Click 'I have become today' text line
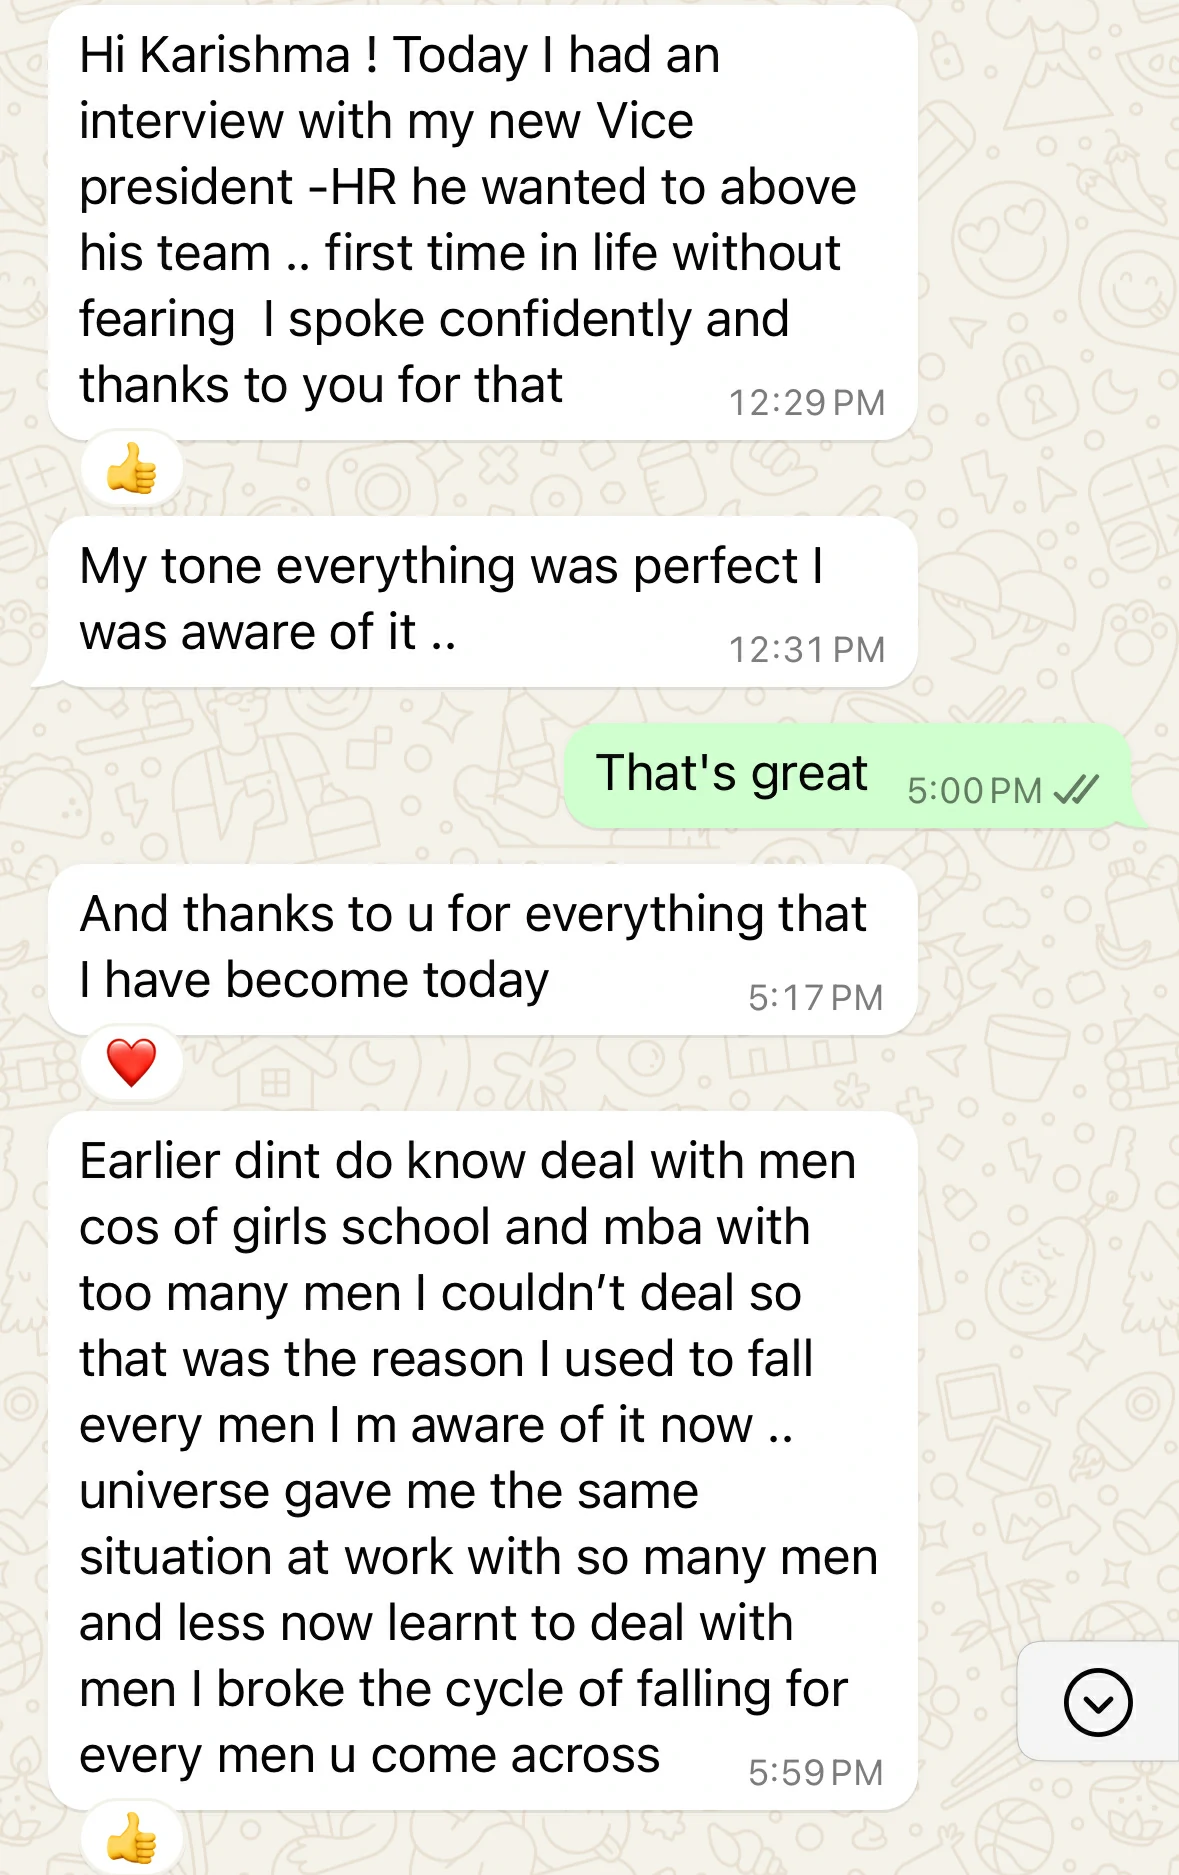The image size is (1179, 1875). tap(314, 981)
